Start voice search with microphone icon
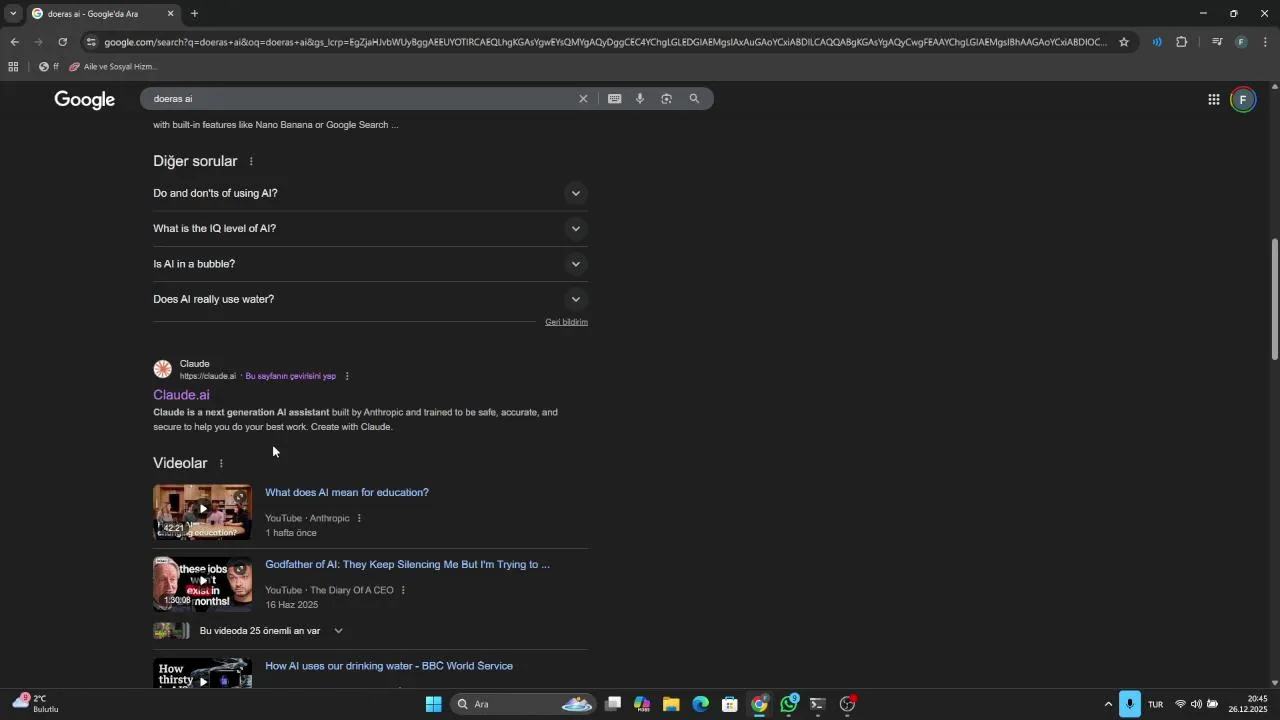 pyautogui.click(x=640, y=99)
